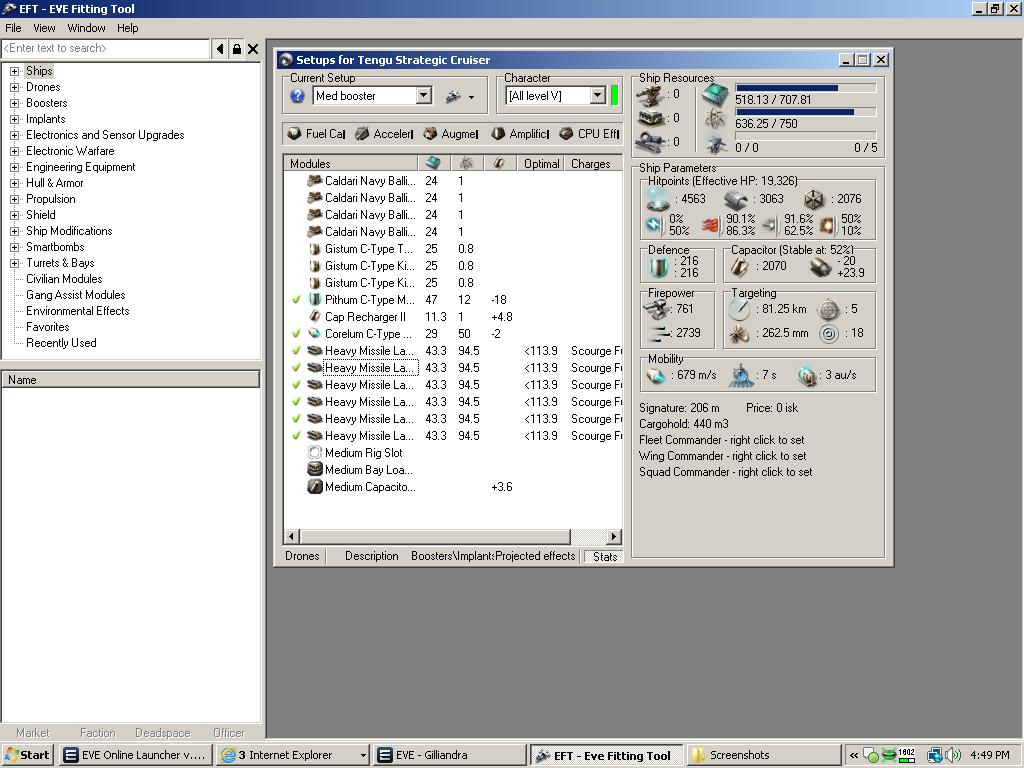Toggle the first Heavy Missile Launcher checkmark
Viewport: 1024px width, 768px height.
[296, 351]
